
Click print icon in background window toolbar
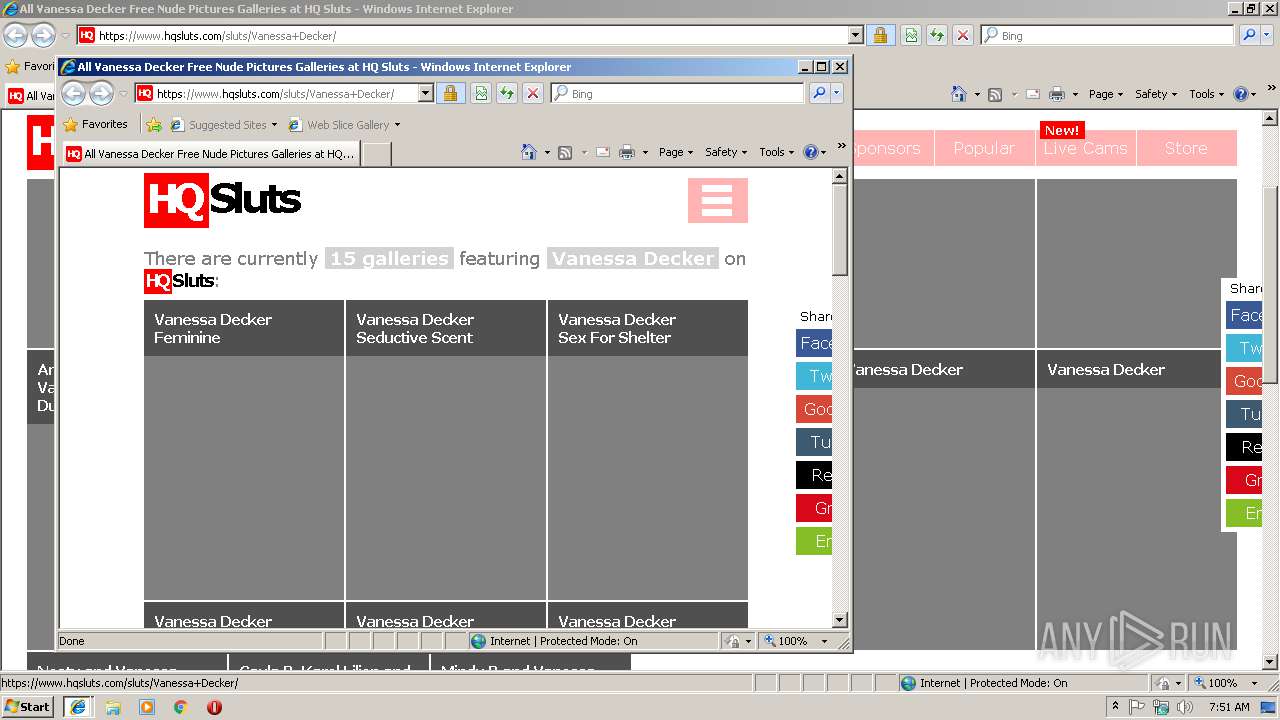1057,94
